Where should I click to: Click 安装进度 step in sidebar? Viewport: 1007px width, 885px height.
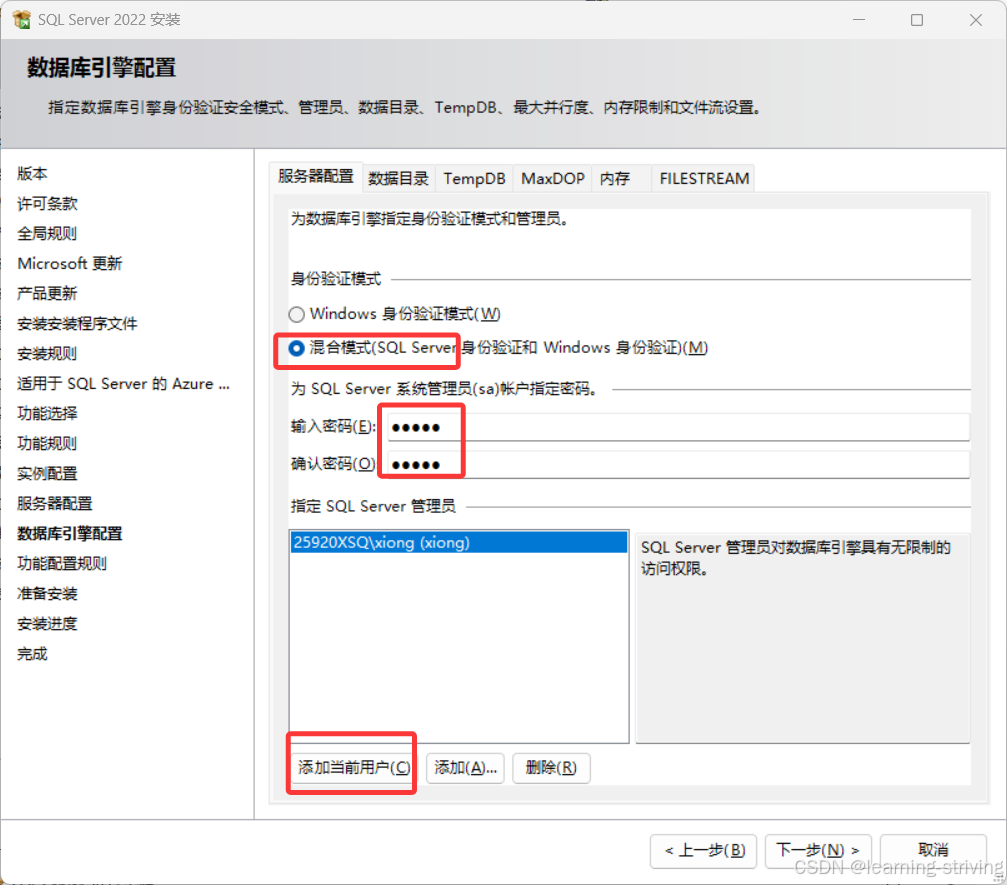[47, 624]
